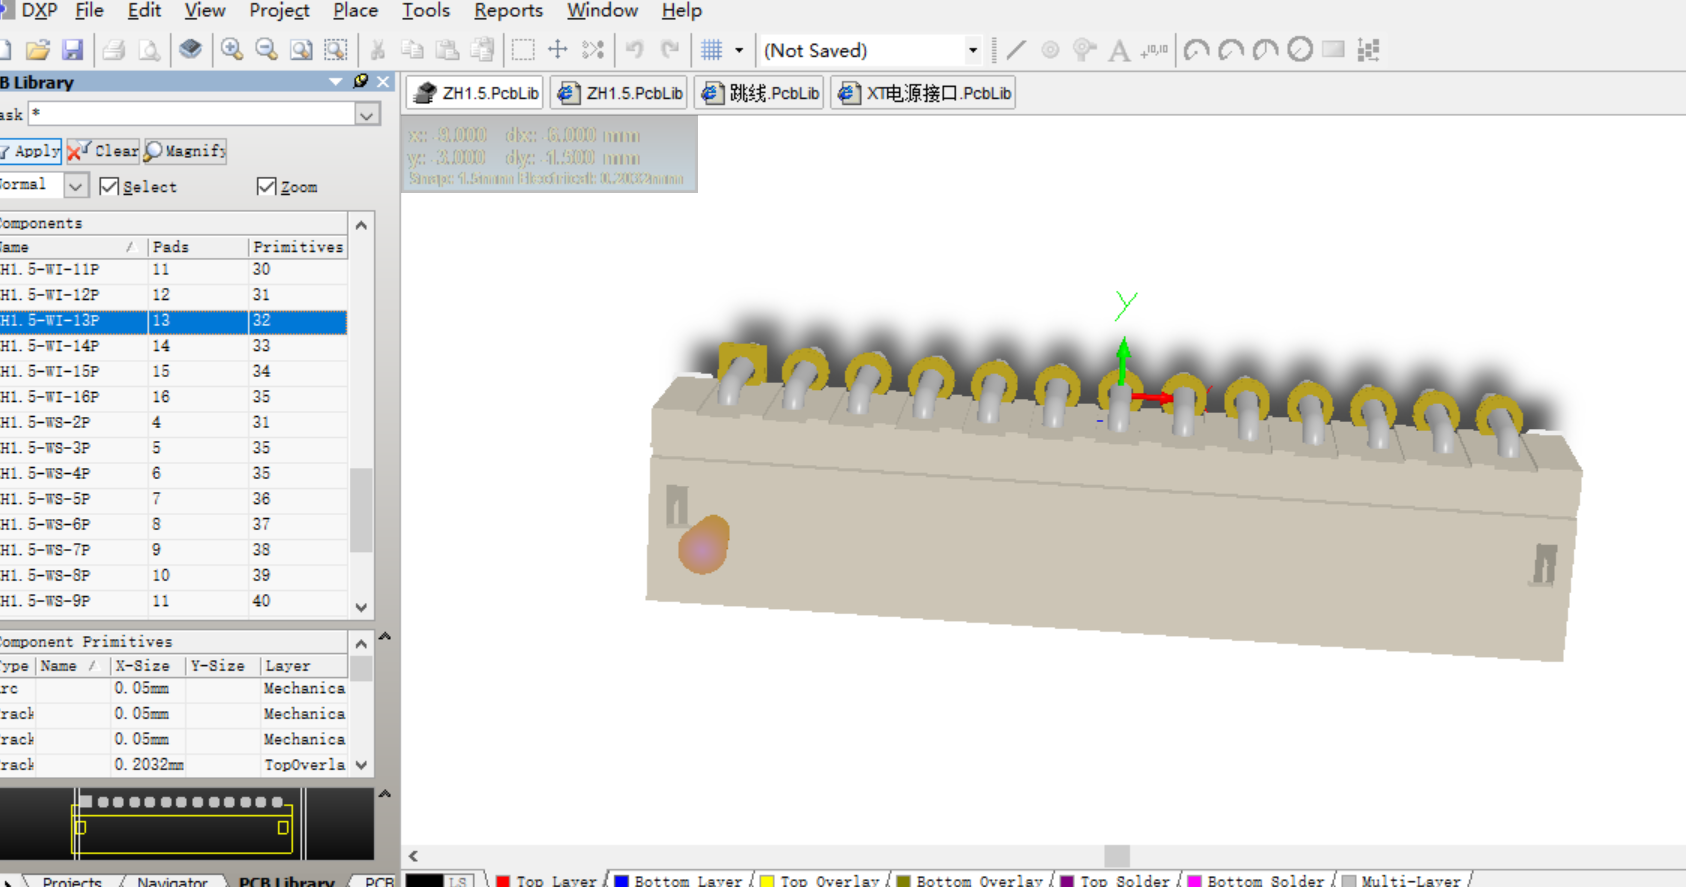1686x887 pixels.
Task: Pick the Move Selection crosshair tool
Action: [558, 50]
